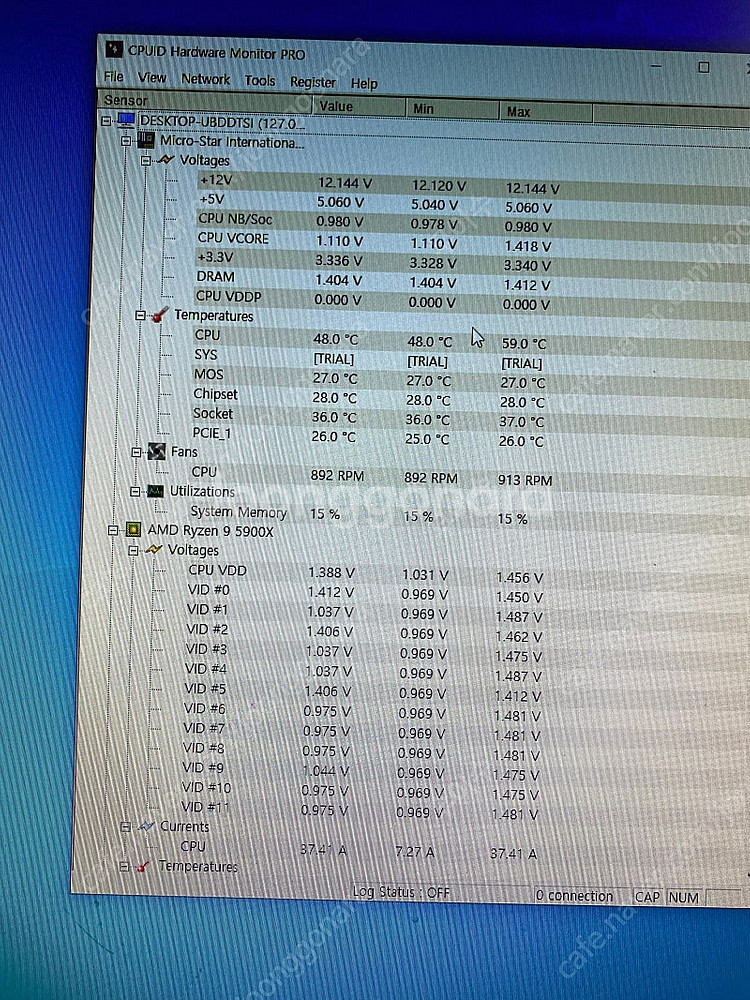Collapse the Ryzen Temperatures group at bottom

pos(124,866)
